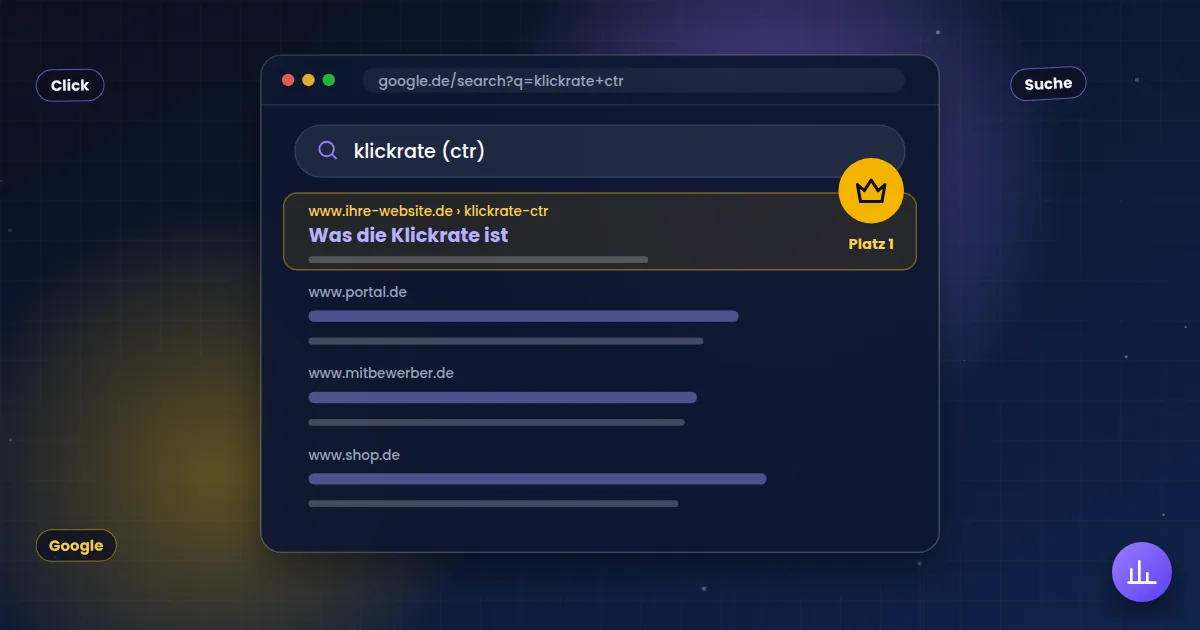The height and width of the screenshot is (630, 1200).
Task: Click into the klickrate (ctr) search field
Action: click(x=599, y=151)
